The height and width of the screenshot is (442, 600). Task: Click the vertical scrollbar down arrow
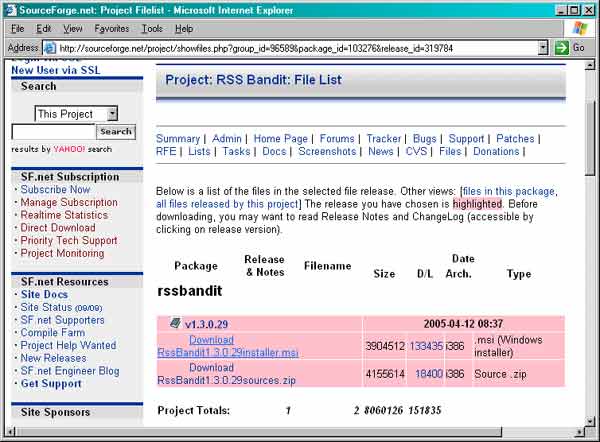pos(590,421)
